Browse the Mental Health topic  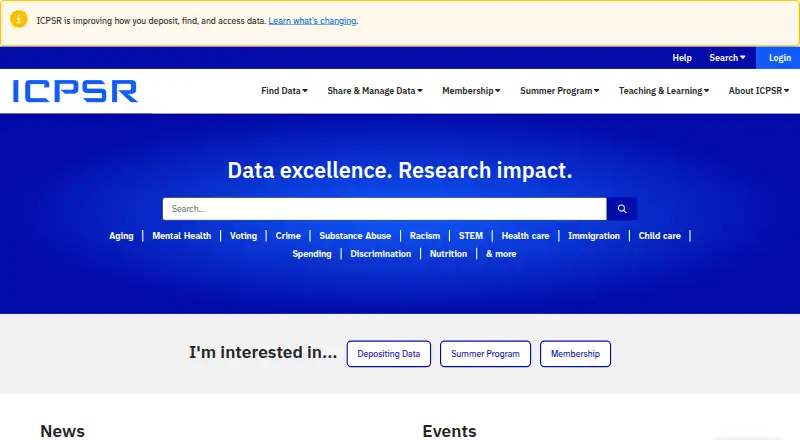pos(182,236)
